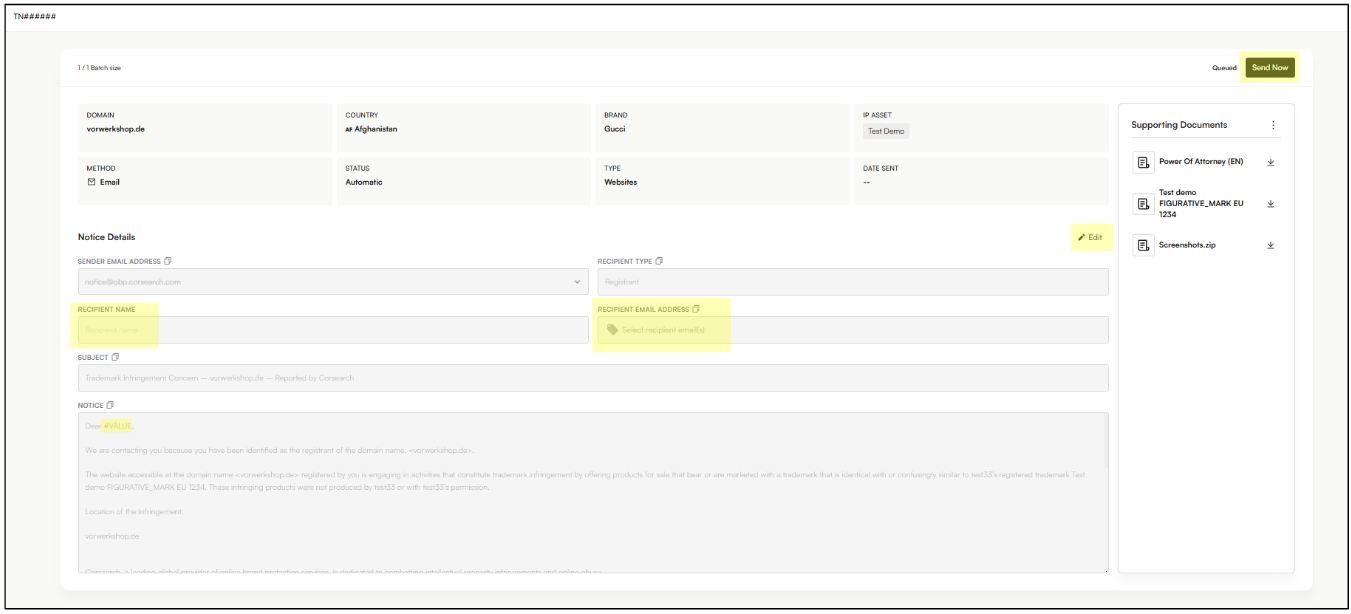
Task: Click the country value Afghanistan
Action: [378, 129]
